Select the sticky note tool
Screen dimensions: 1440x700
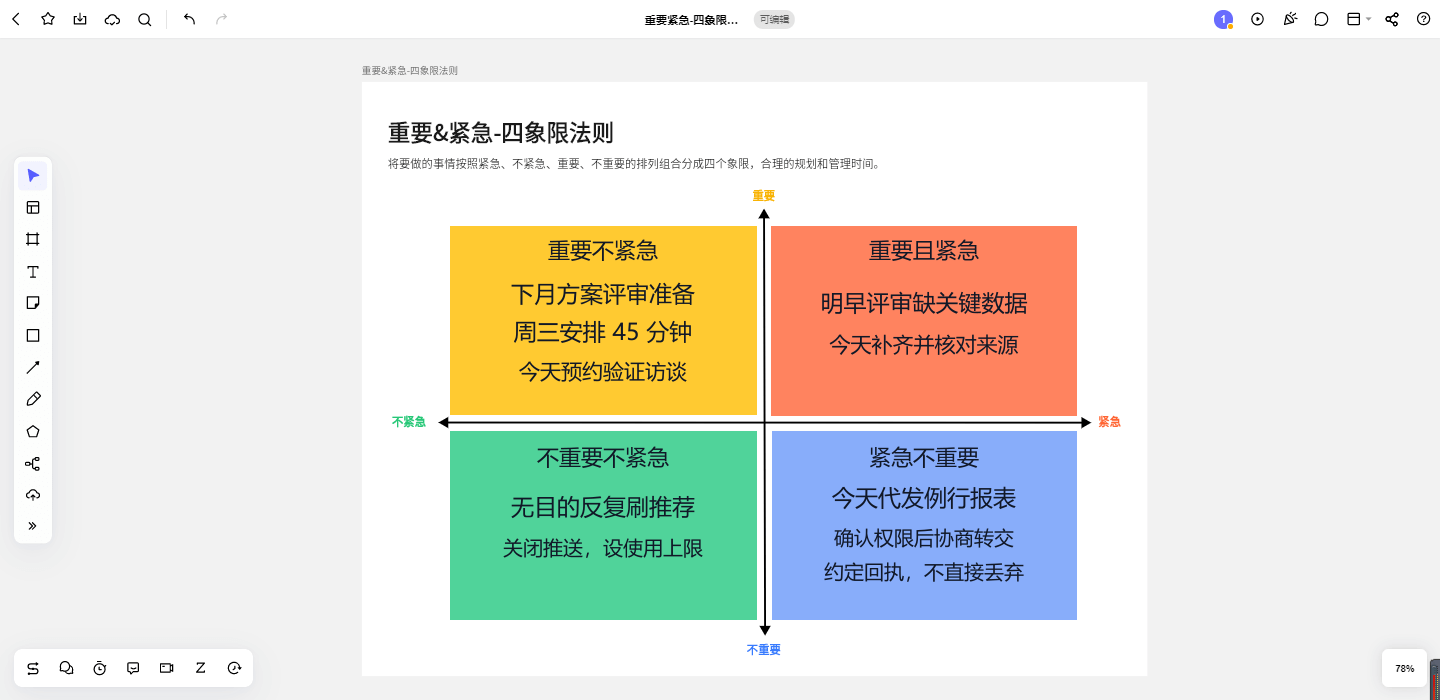(x=33, y=303)
